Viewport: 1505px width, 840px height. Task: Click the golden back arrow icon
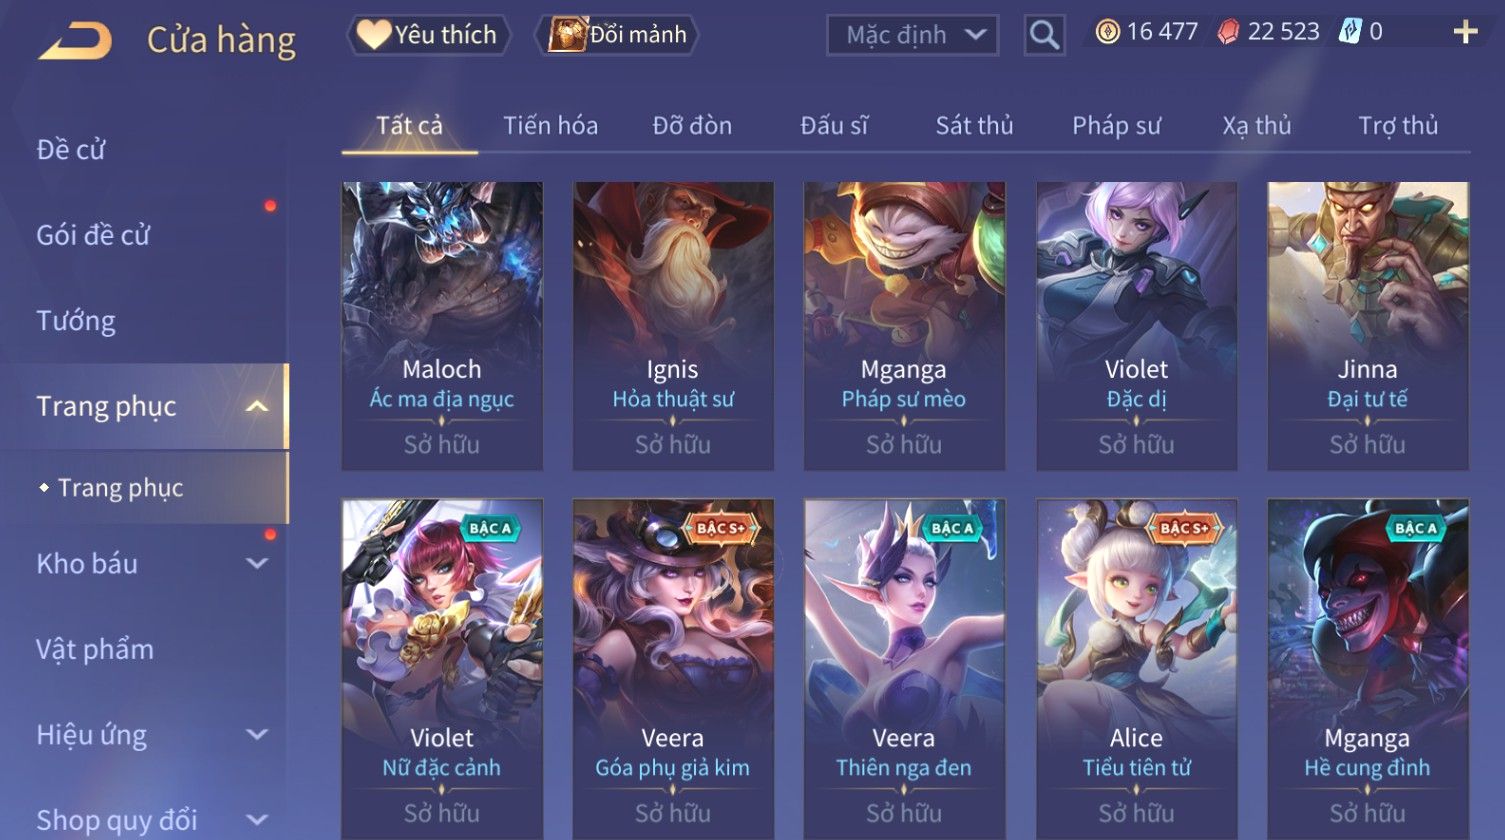pyautogui.click(x=75, y=41)
